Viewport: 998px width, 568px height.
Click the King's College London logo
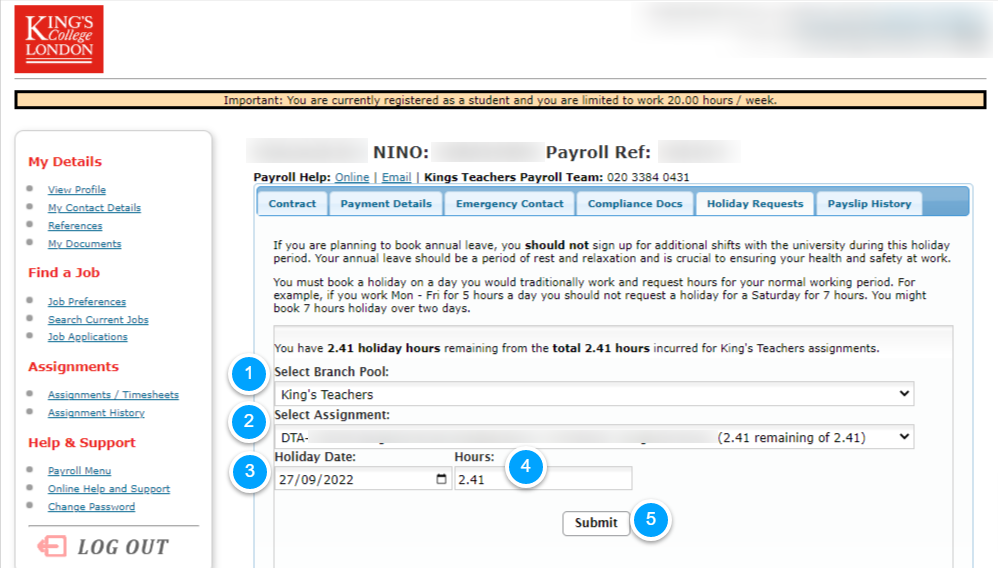pos(59,39)
